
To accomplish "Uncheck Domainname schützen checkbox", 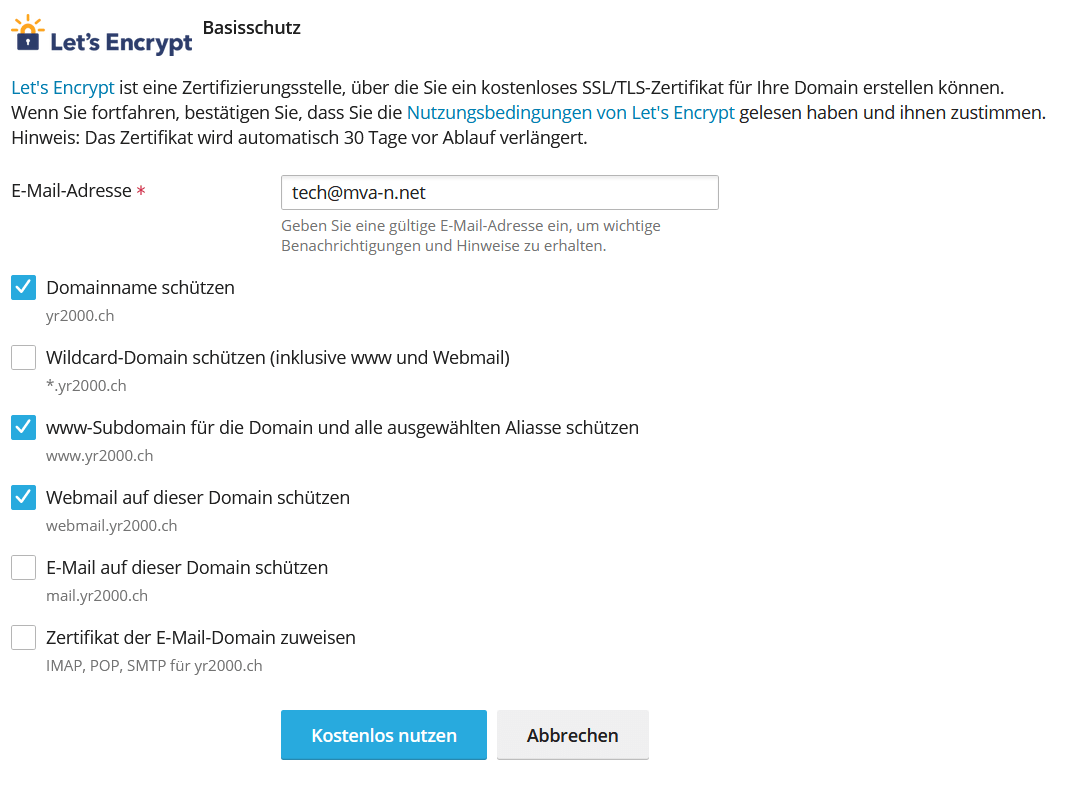I will pyautogui.click(x=24, y=288).
